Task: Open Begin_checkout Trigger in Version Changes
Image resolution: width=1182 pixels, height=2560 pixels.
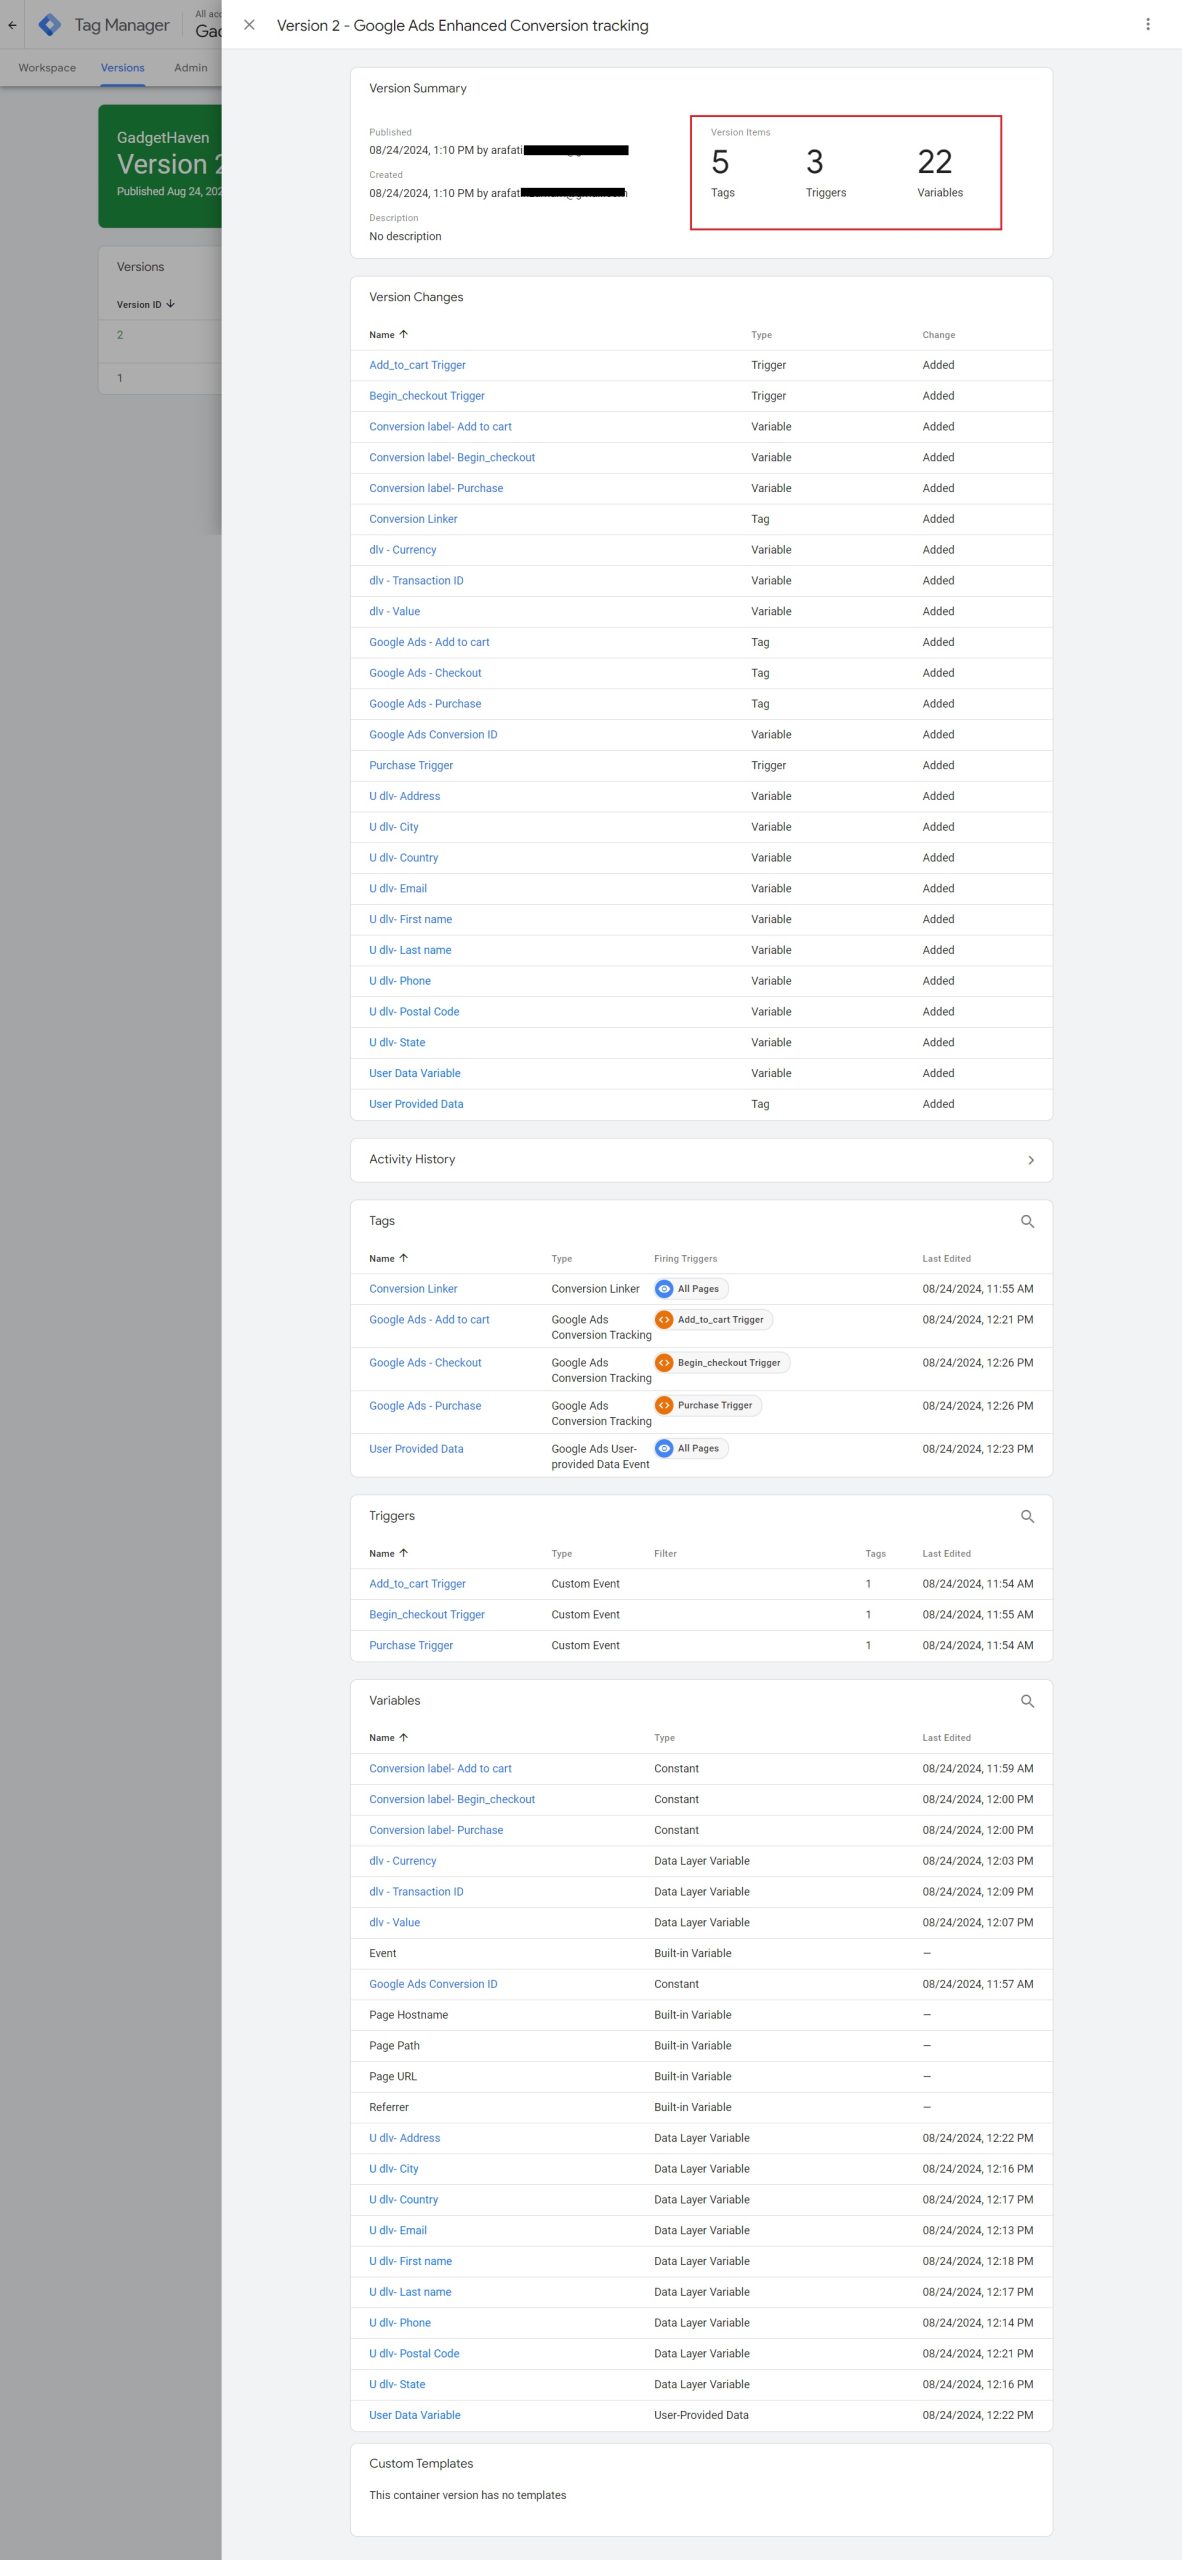Action: click(427, 397)
